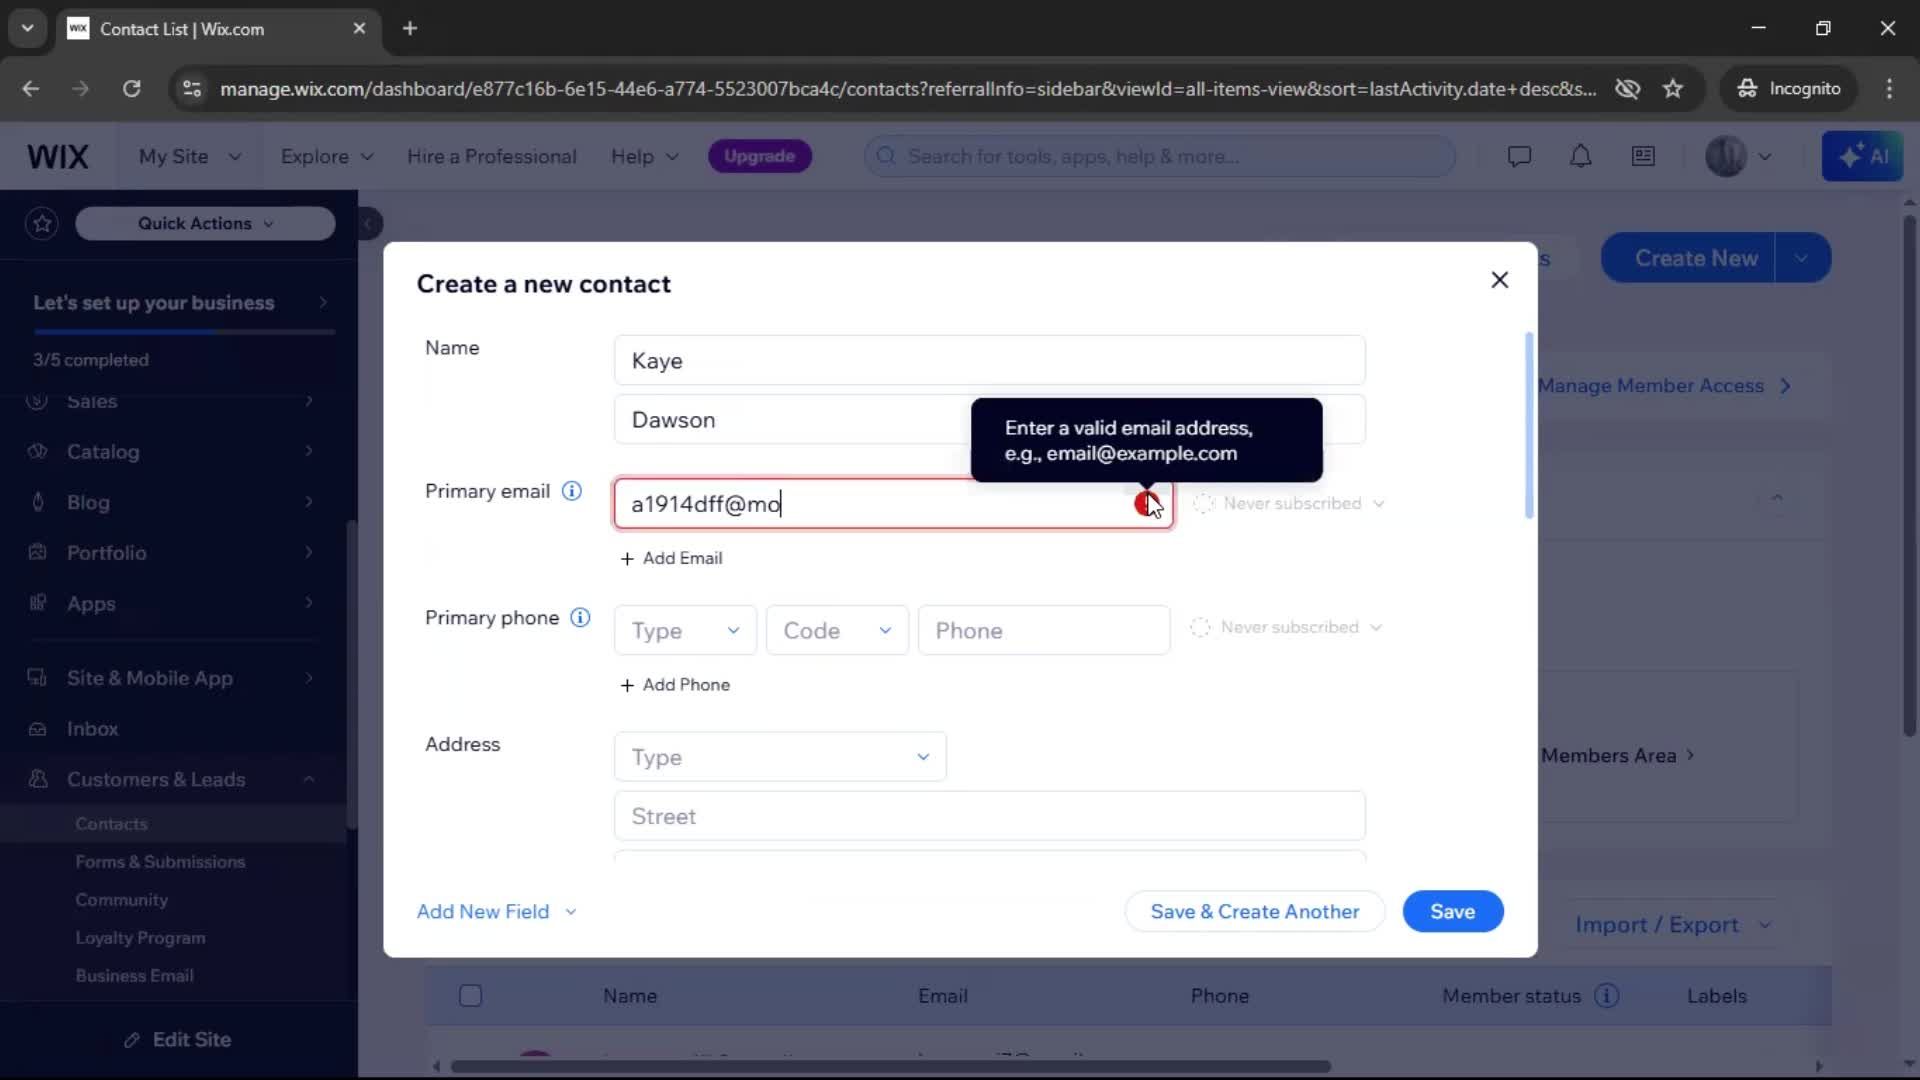
Task: Click the Member status info icon
Action: point(1607,997)
